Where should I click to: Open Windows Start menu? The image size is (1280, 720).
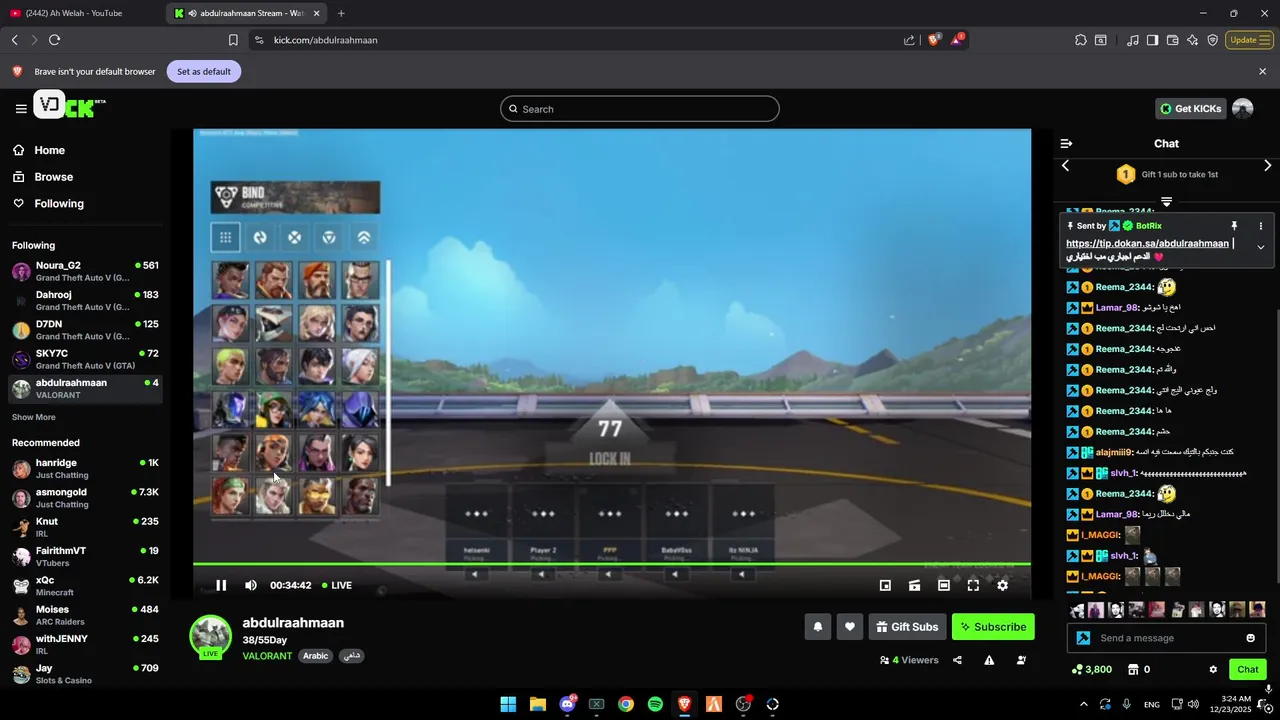coord(508,704)
